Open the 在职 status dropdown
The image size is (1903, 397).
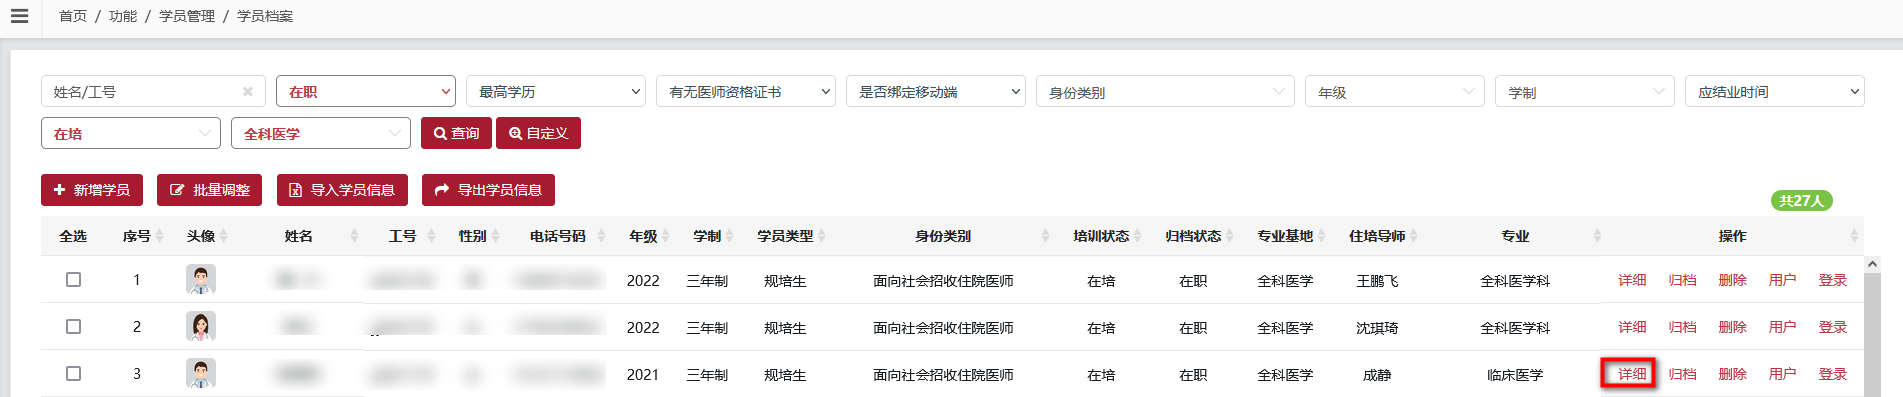pos(366,92)
